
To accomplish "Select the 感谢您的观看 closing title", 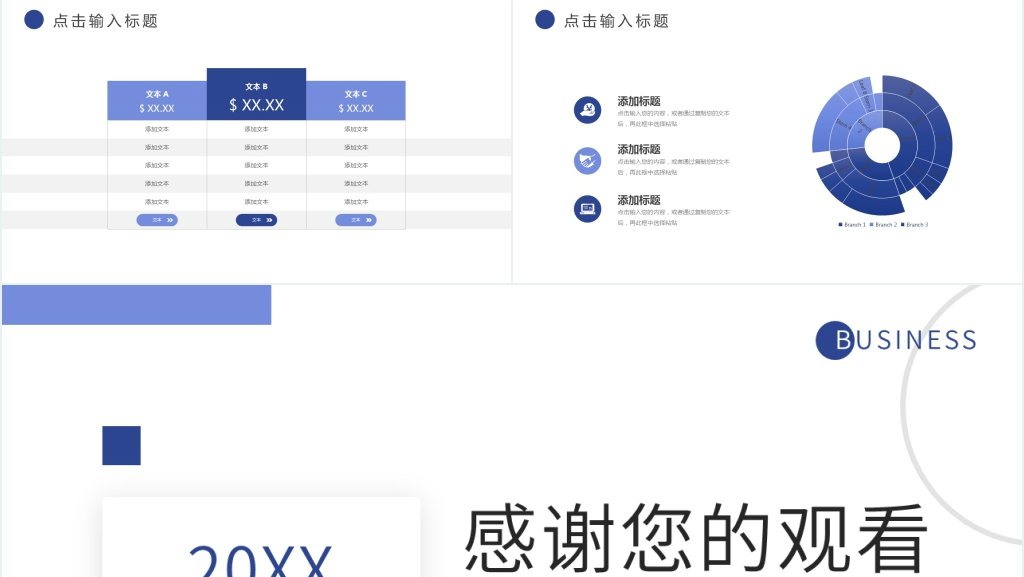I will pos(696,539).
